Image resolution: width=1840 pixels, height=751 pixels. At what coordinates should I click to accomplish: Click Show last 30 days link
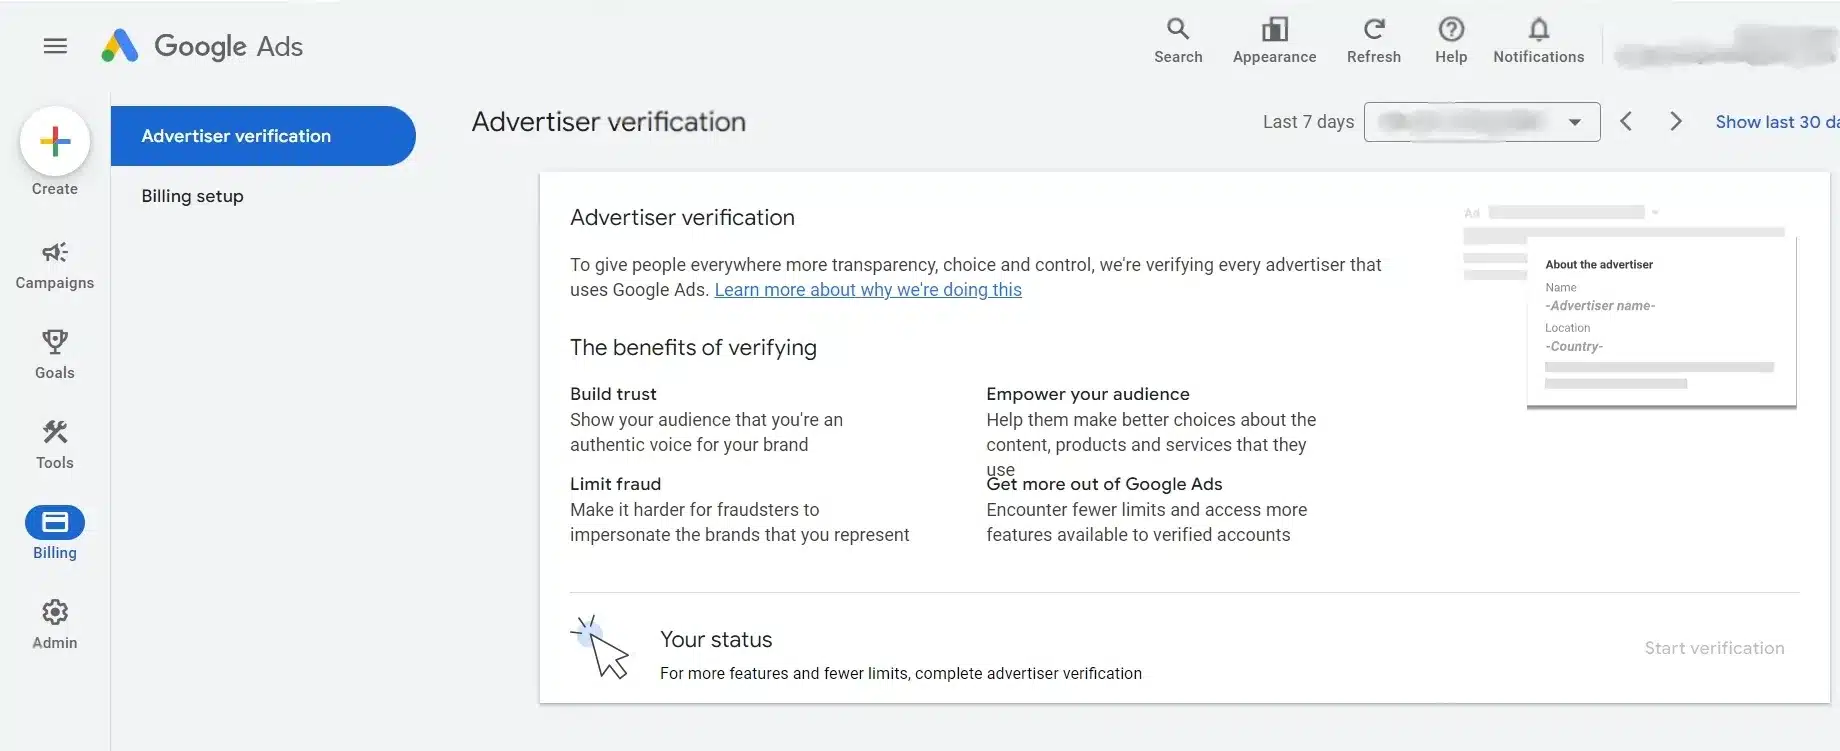[1777, 122]
